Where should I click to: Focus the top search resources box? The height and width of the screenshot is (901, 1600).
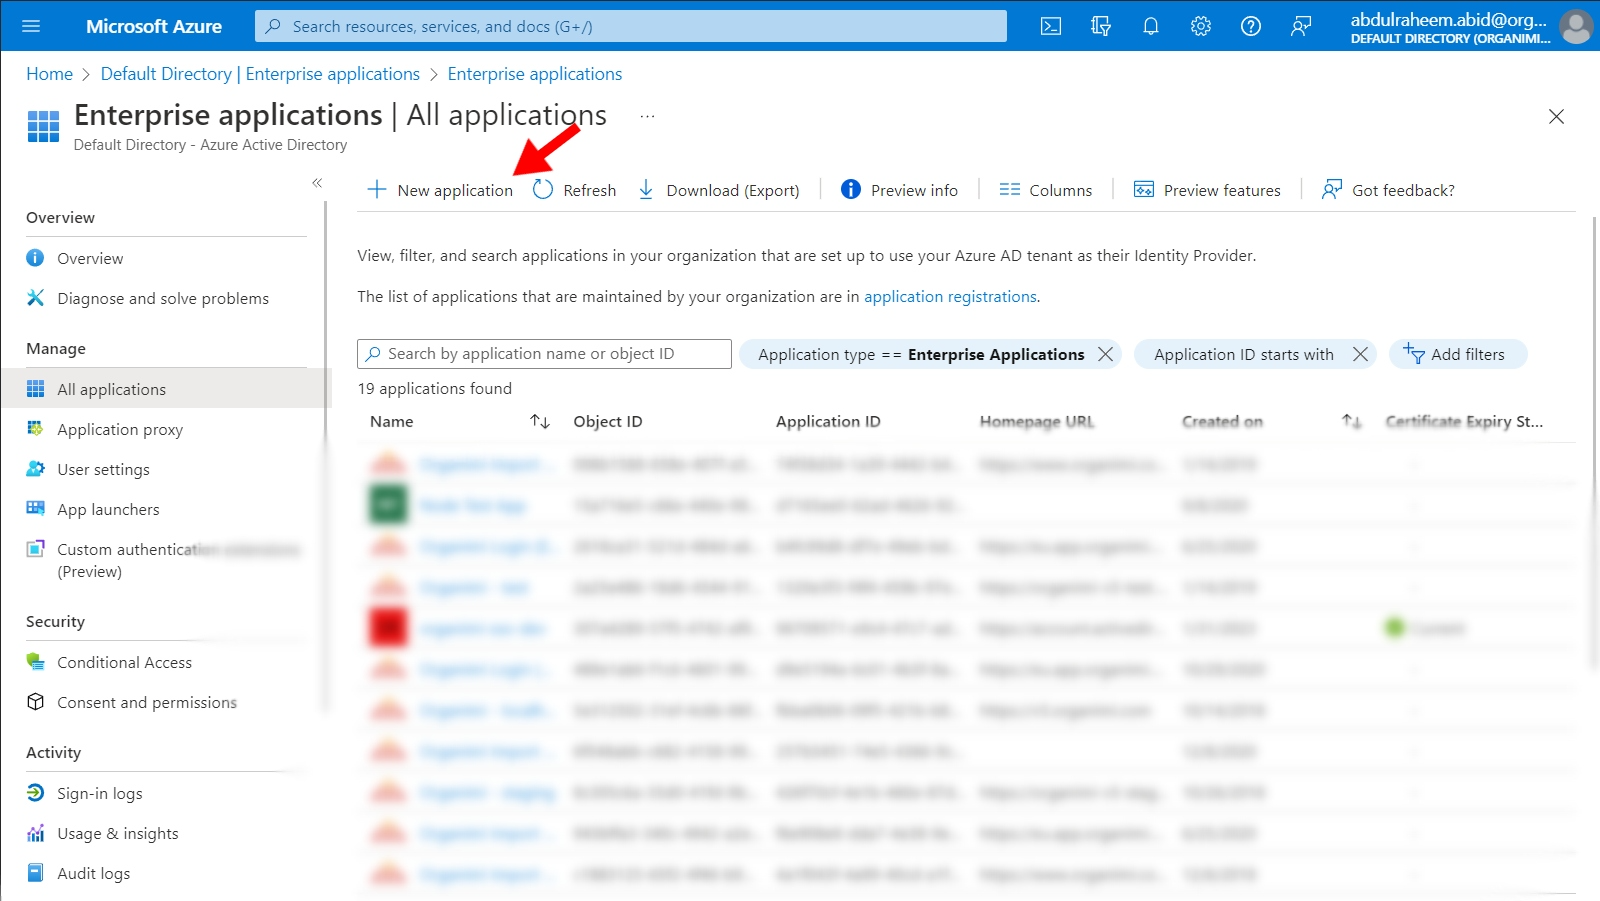coord(631,26)
